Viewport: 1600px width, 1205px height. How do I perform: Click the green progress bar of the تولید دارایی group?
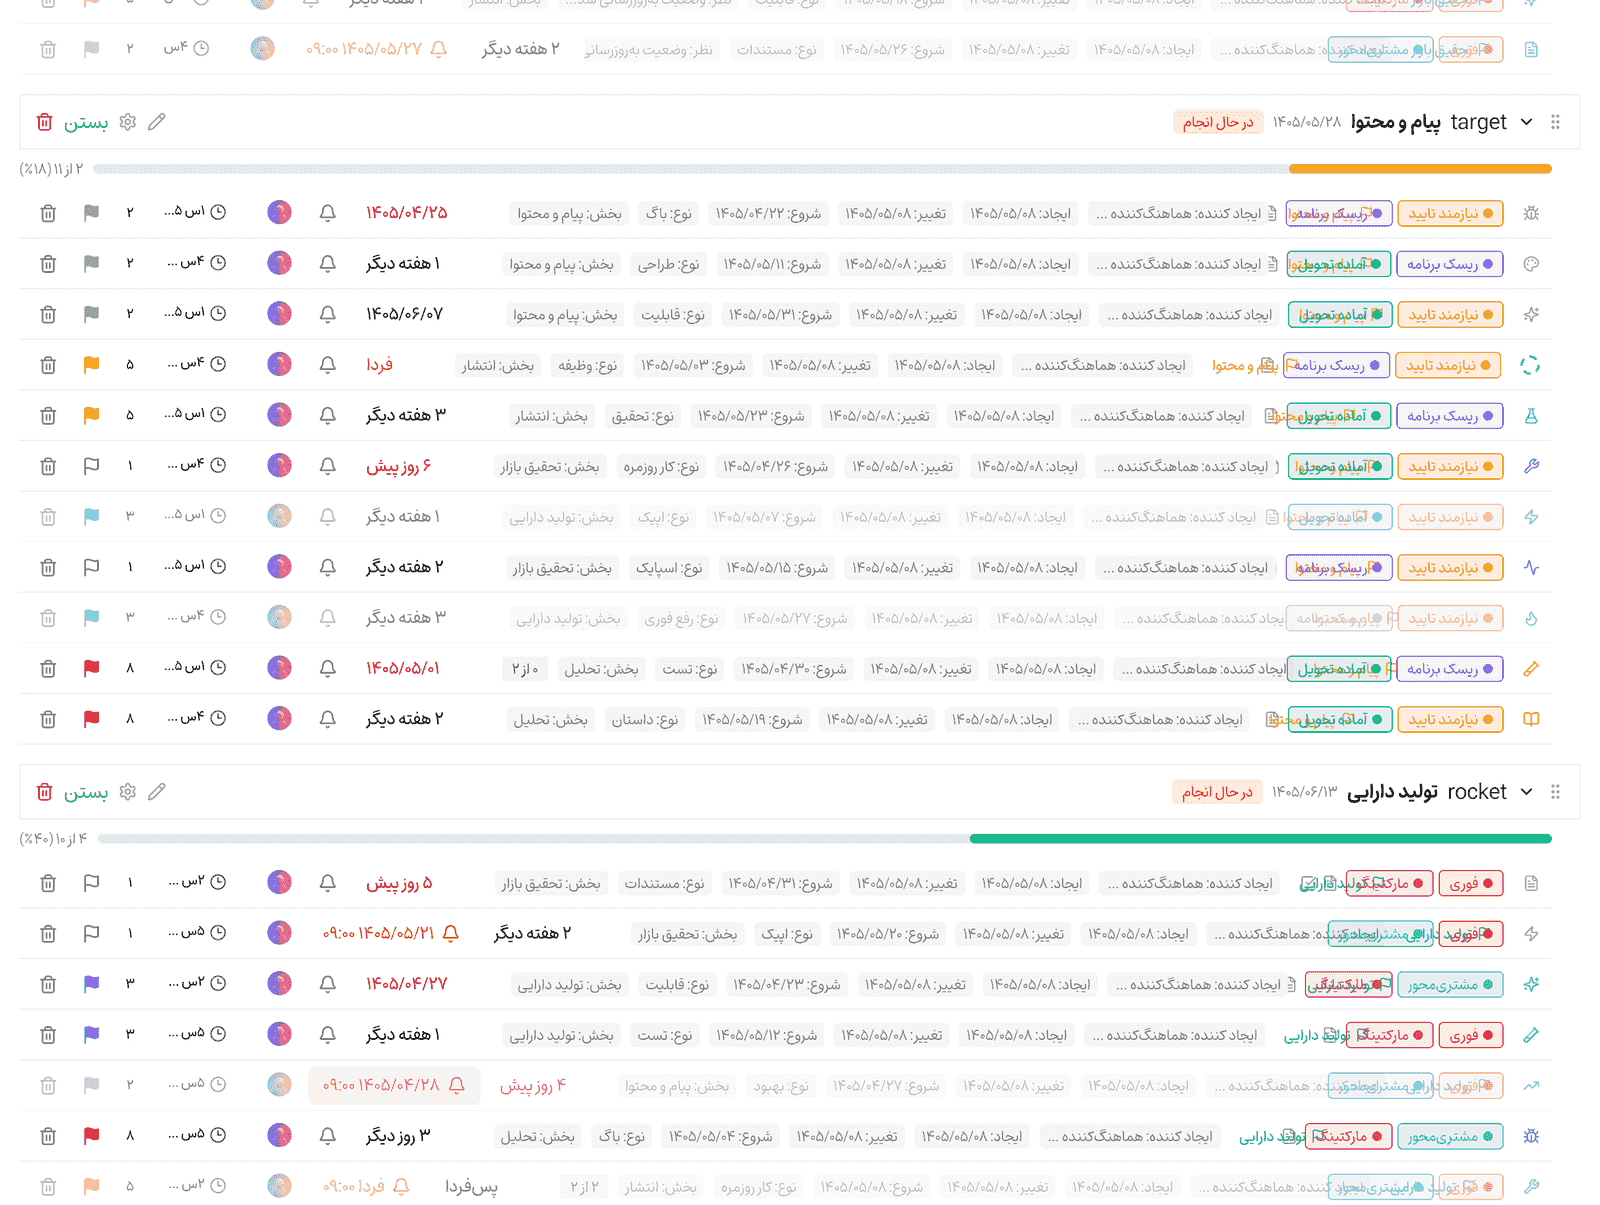tap(1260, 839)
